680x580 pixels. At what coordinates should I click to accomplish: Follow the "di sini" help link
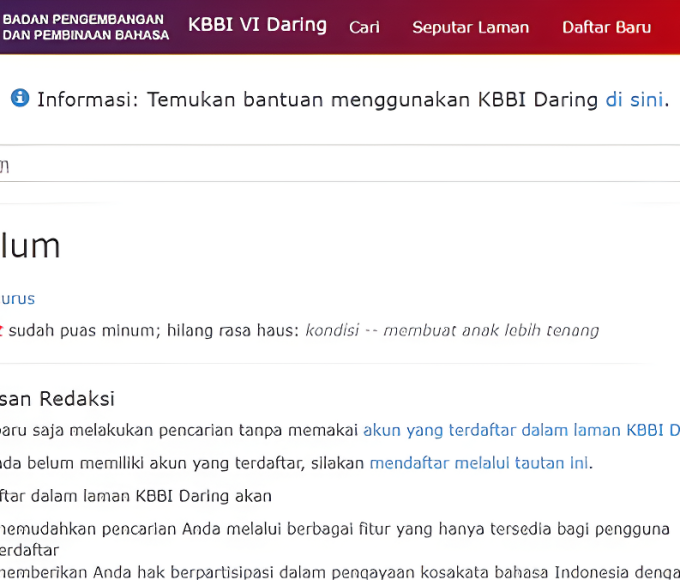click(634, 99)
